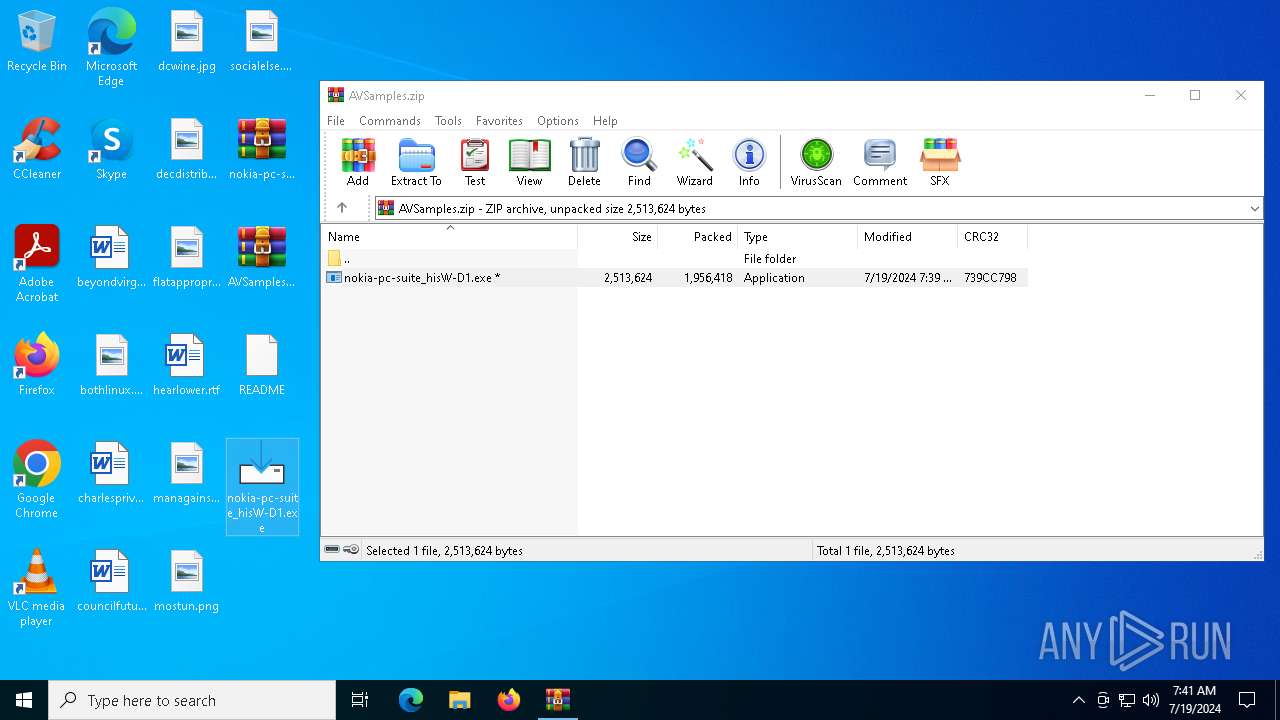Select the Adobe Acrobat desktop shortcut
Viewport: 1280px width, 720px height.
coord(37,264)
